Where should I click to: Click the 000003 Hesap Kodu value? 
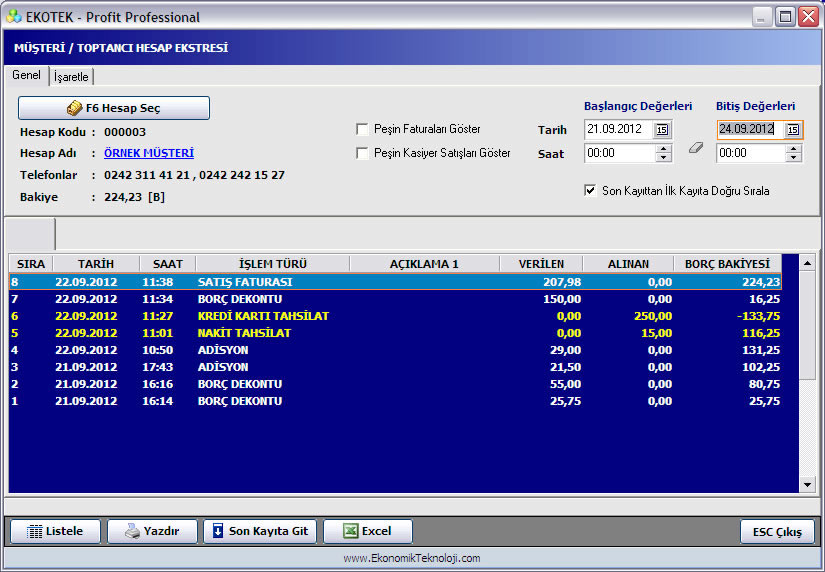[x=125, y=132]
